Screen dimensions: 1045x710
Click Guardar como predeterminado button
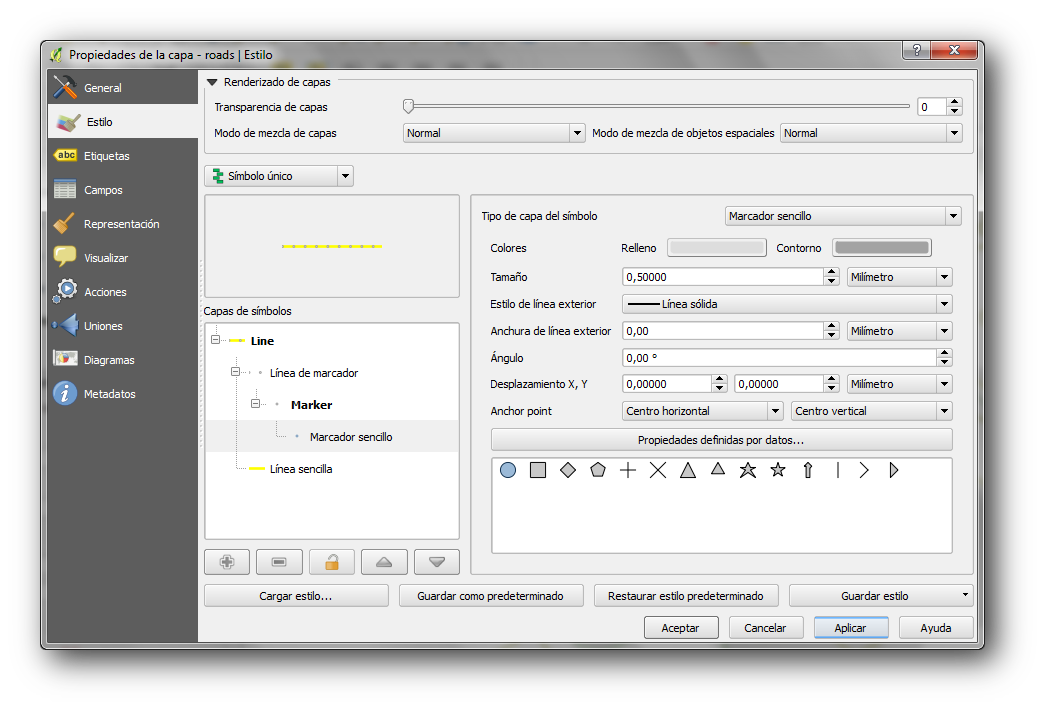coord(491,596)
